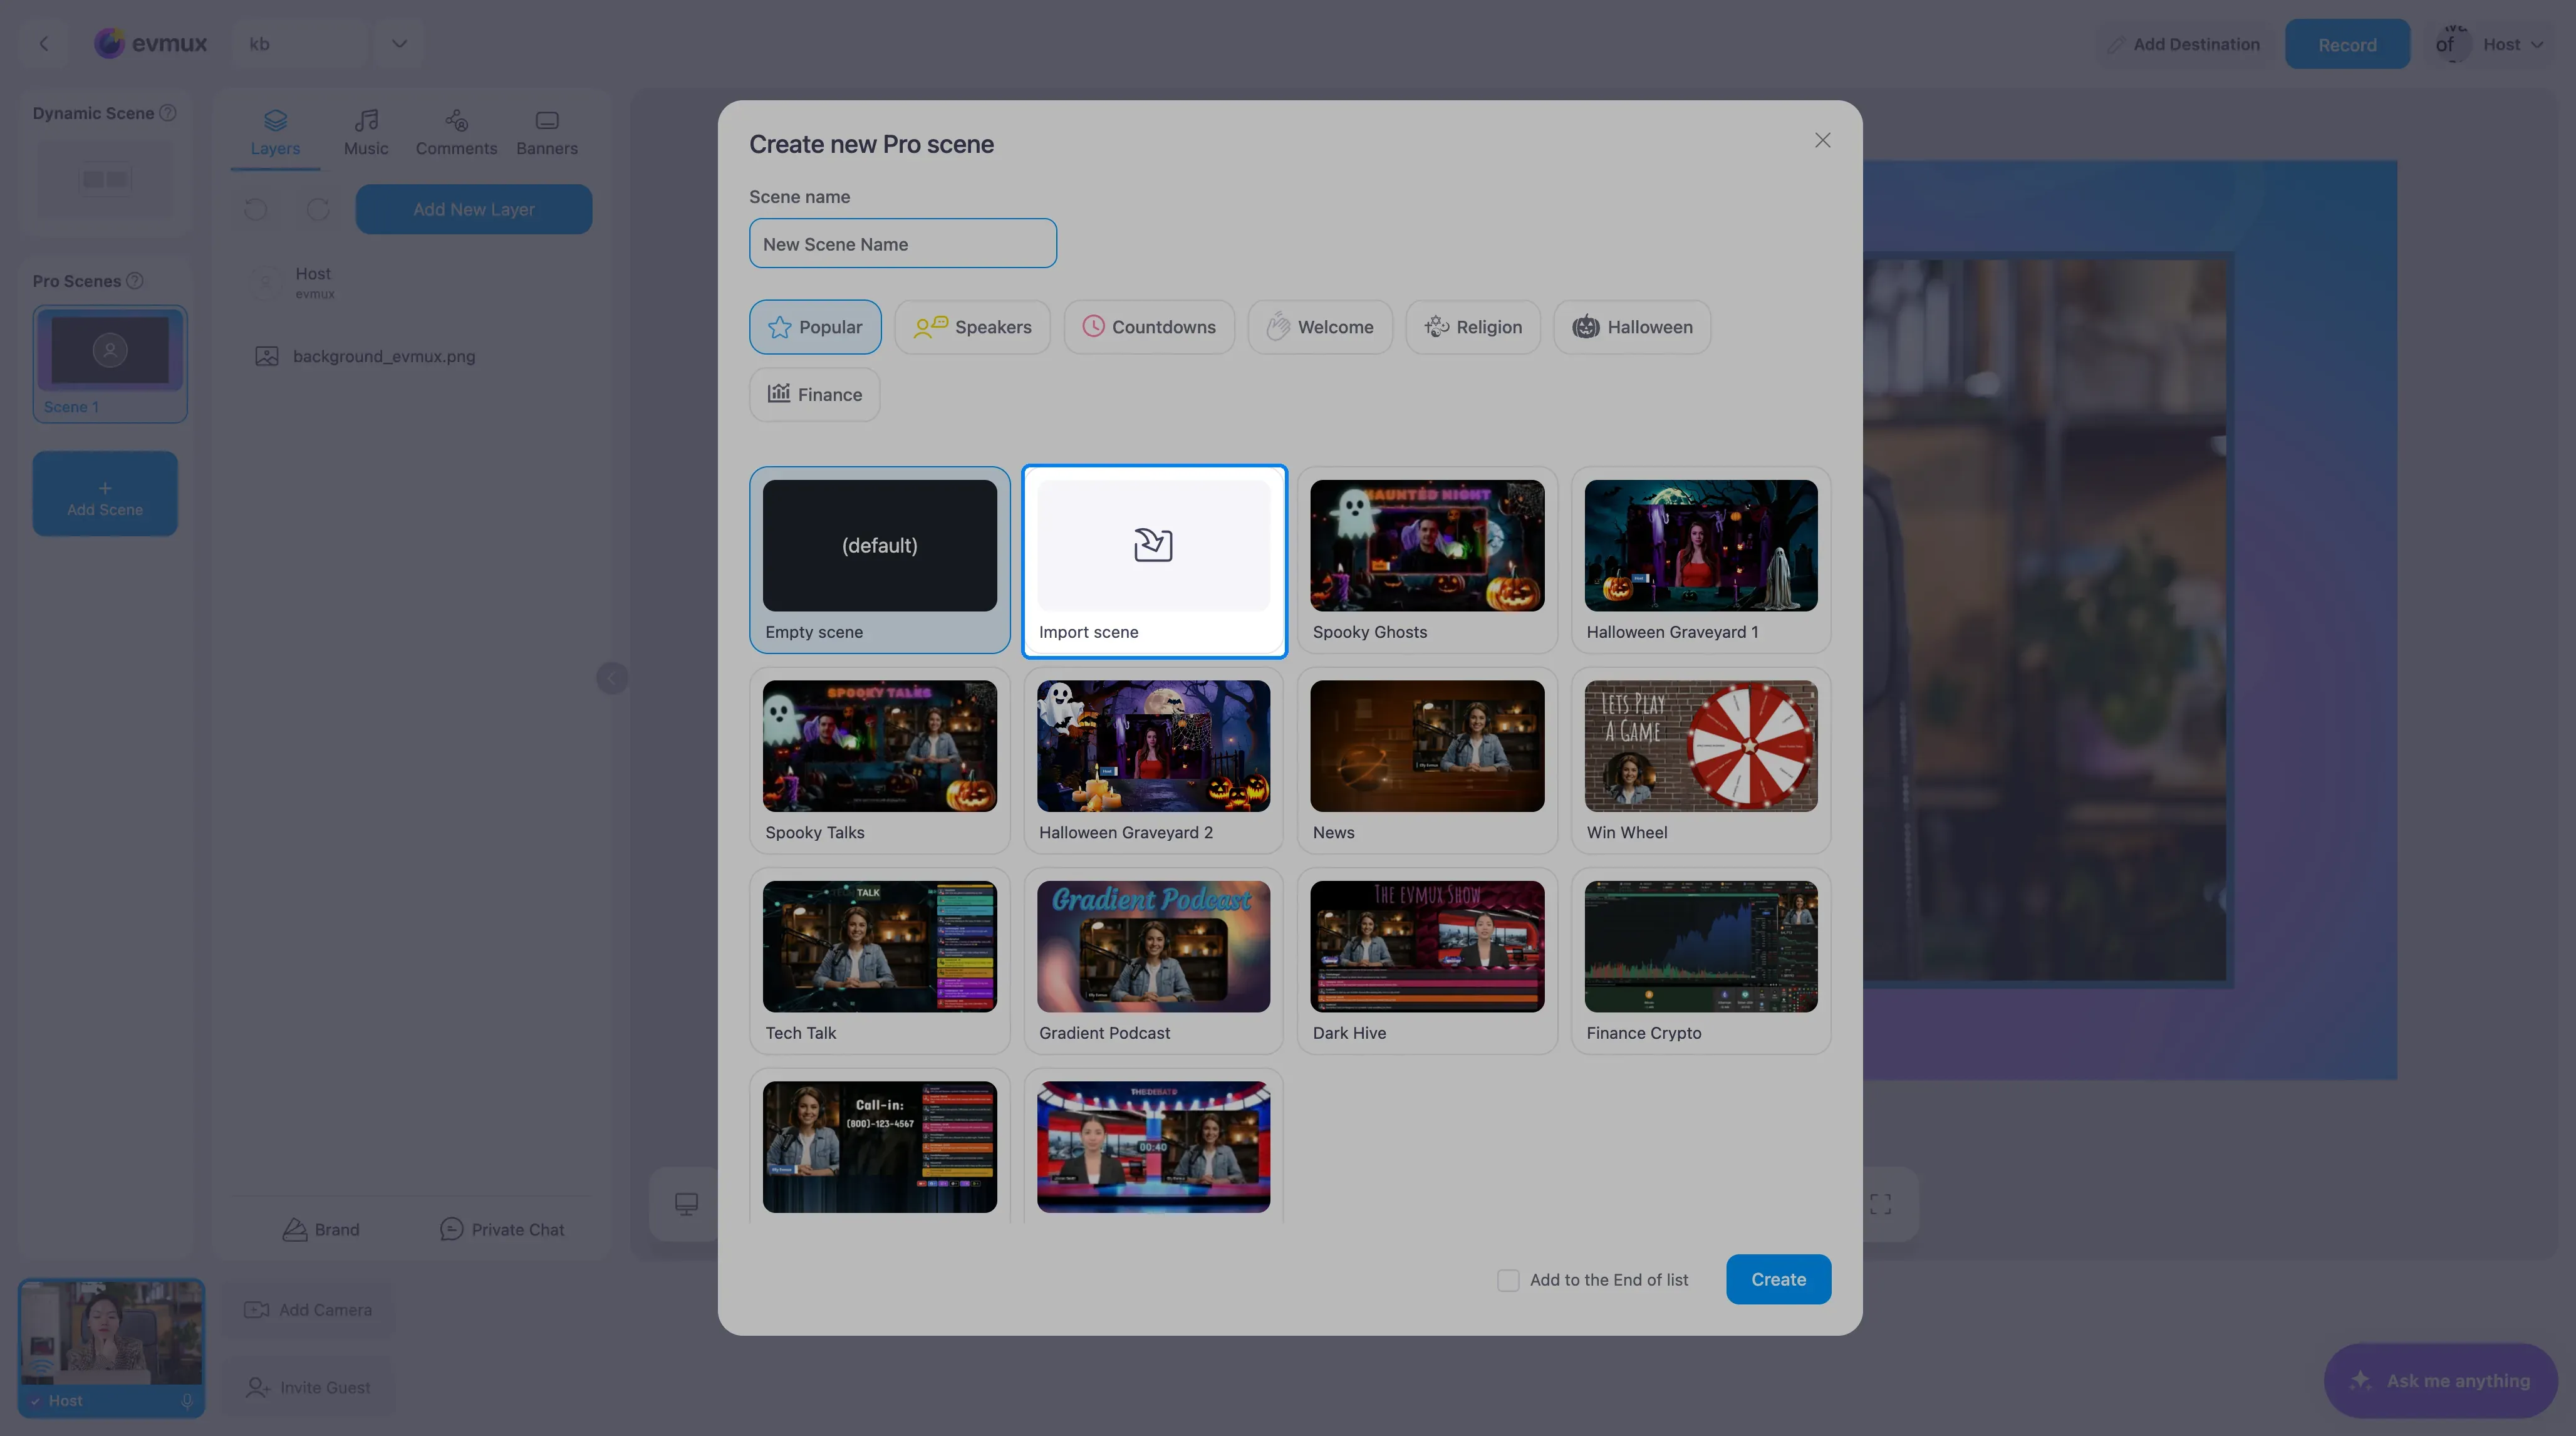Click the Scene name input field

tap(902, 243)
